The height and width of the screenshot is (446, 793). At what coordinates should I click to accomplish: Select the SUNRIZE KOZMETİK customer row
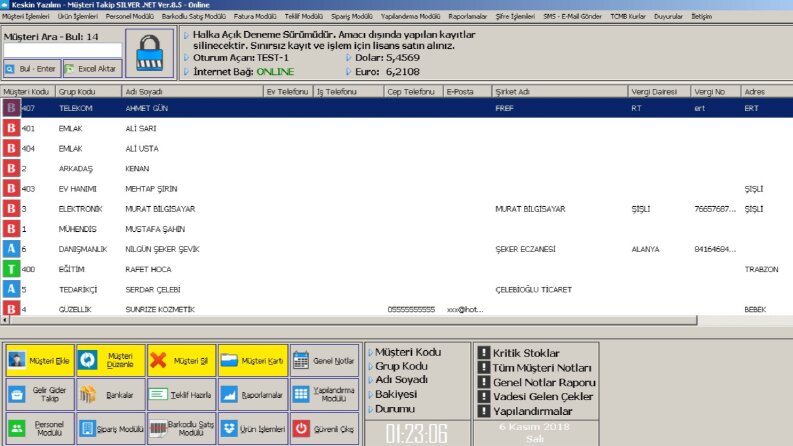pos(396,308)
